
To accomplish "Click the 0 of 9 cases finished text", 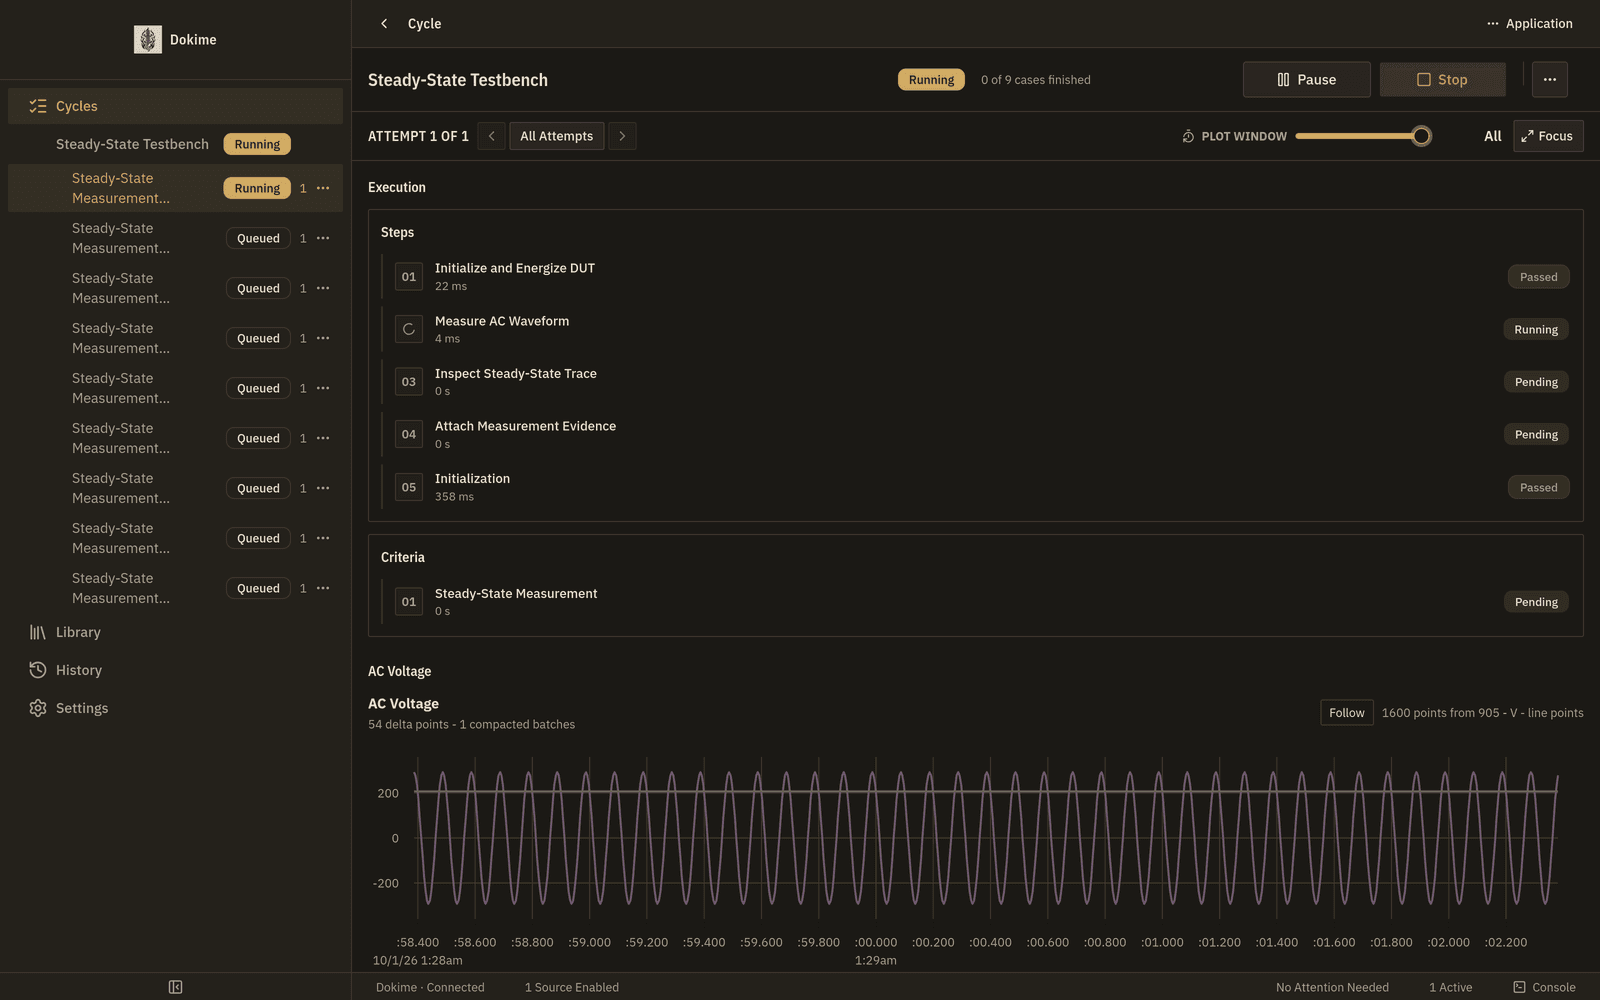I will pyautogui.click(x=1036, y=80).
